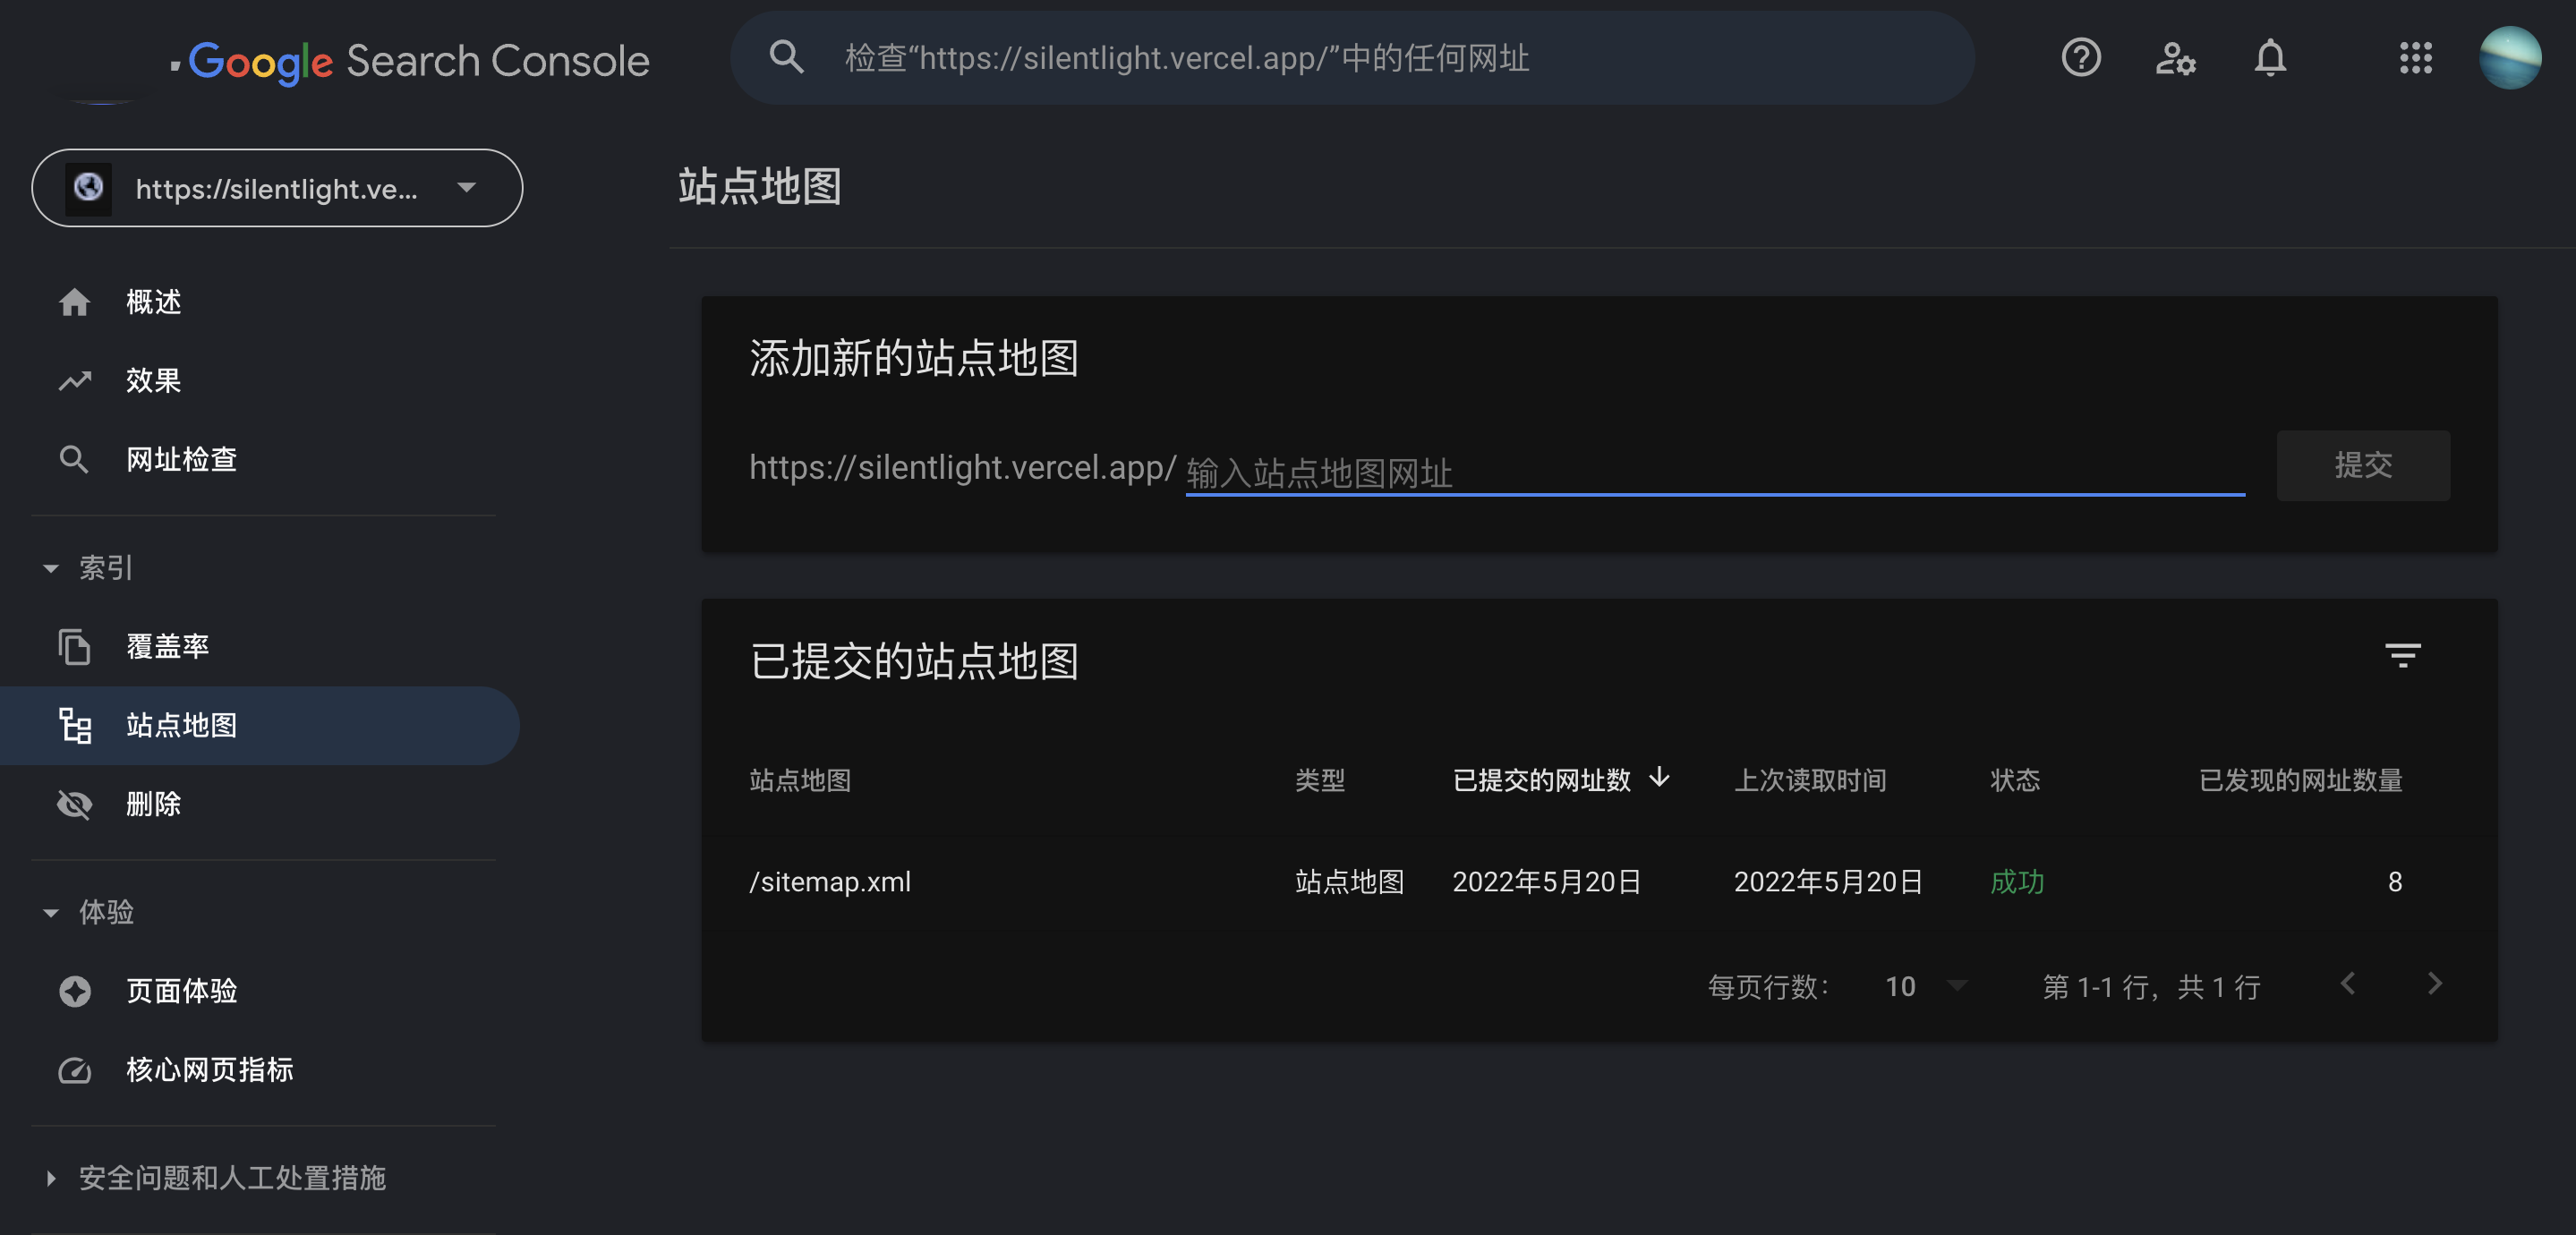Image resolution: width=2576 pixels, height=1235 pixels.
Task: Select 站点地图 in the sidebar
Action: coord(260,726)
